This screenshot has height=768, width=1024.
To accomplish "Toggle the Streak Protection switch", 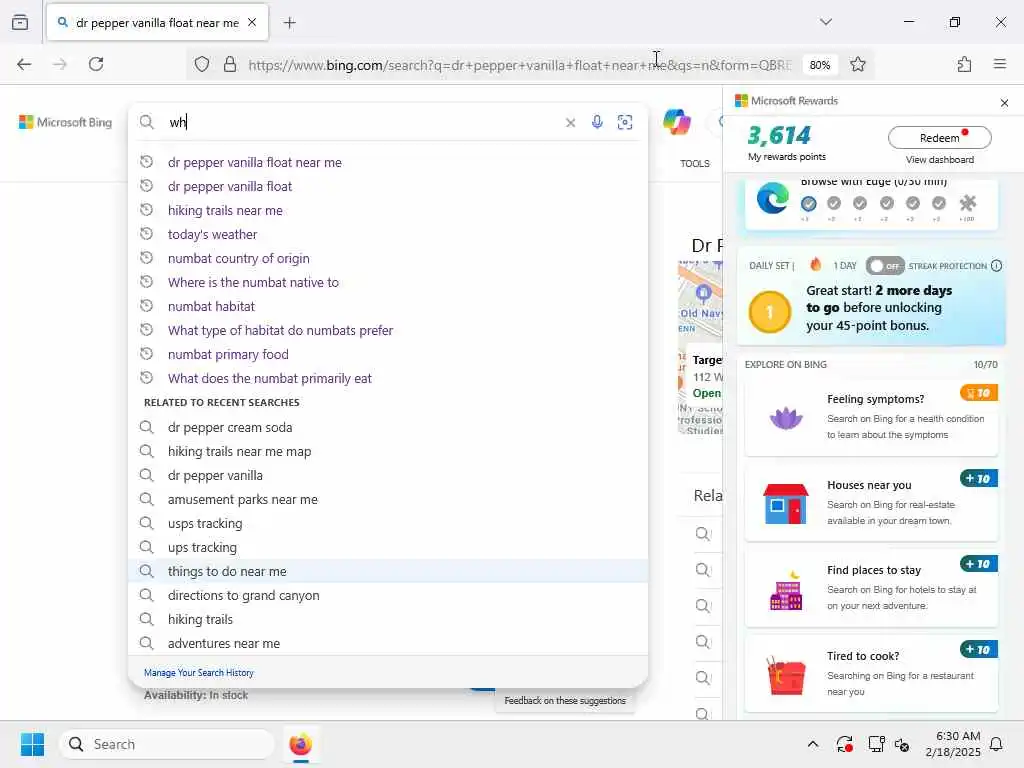I will click(884, 266).
